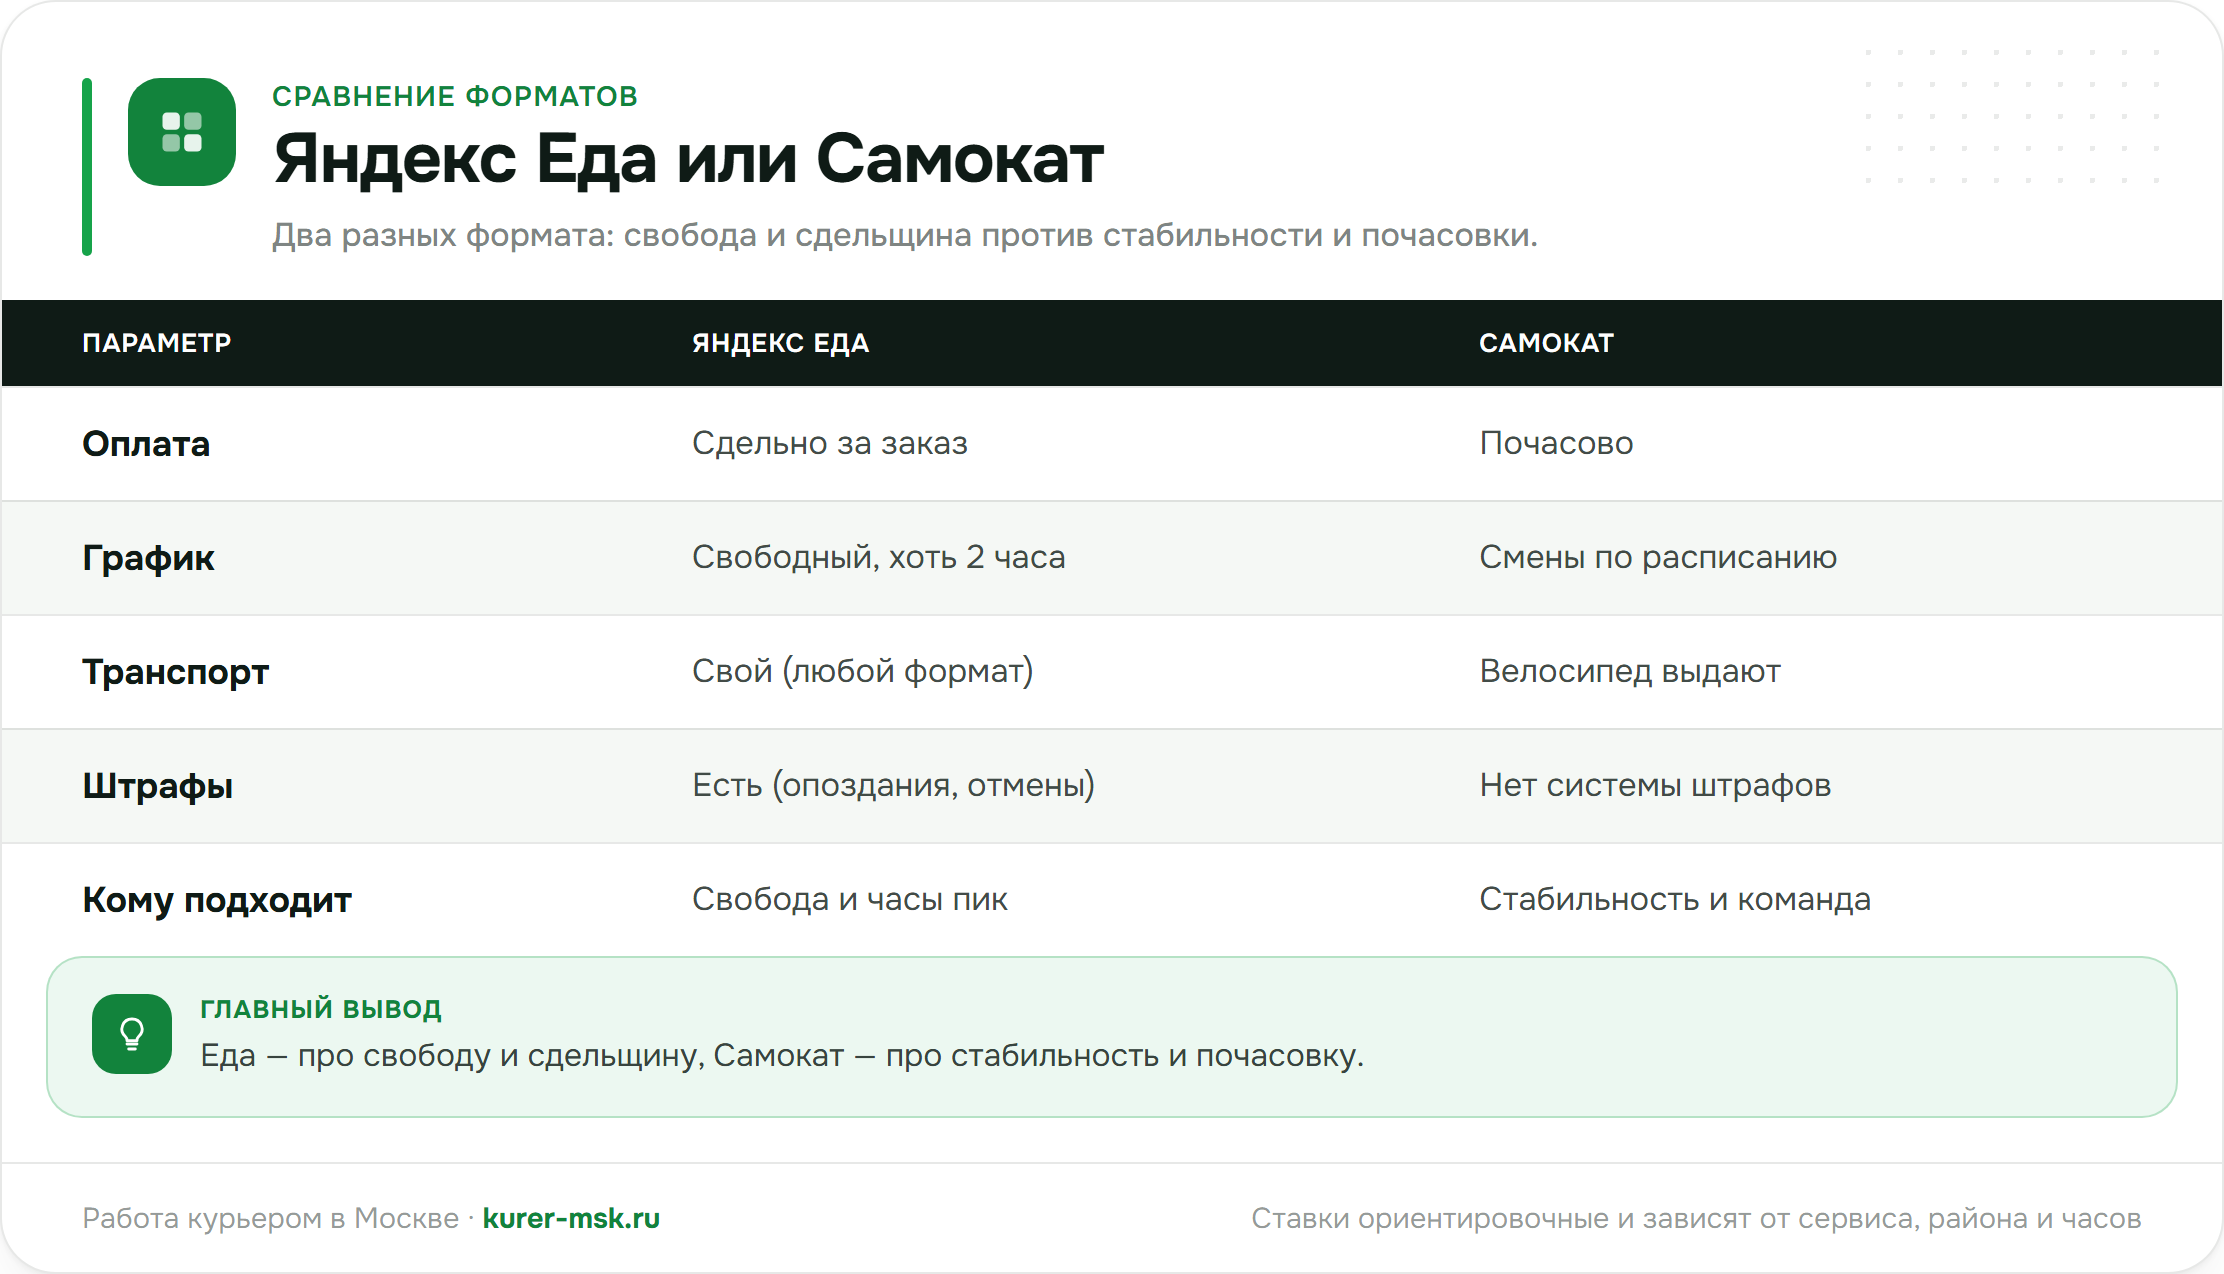Click the cell Свобода и часы пик
2224x1274 pixels.
coord(850,899)
